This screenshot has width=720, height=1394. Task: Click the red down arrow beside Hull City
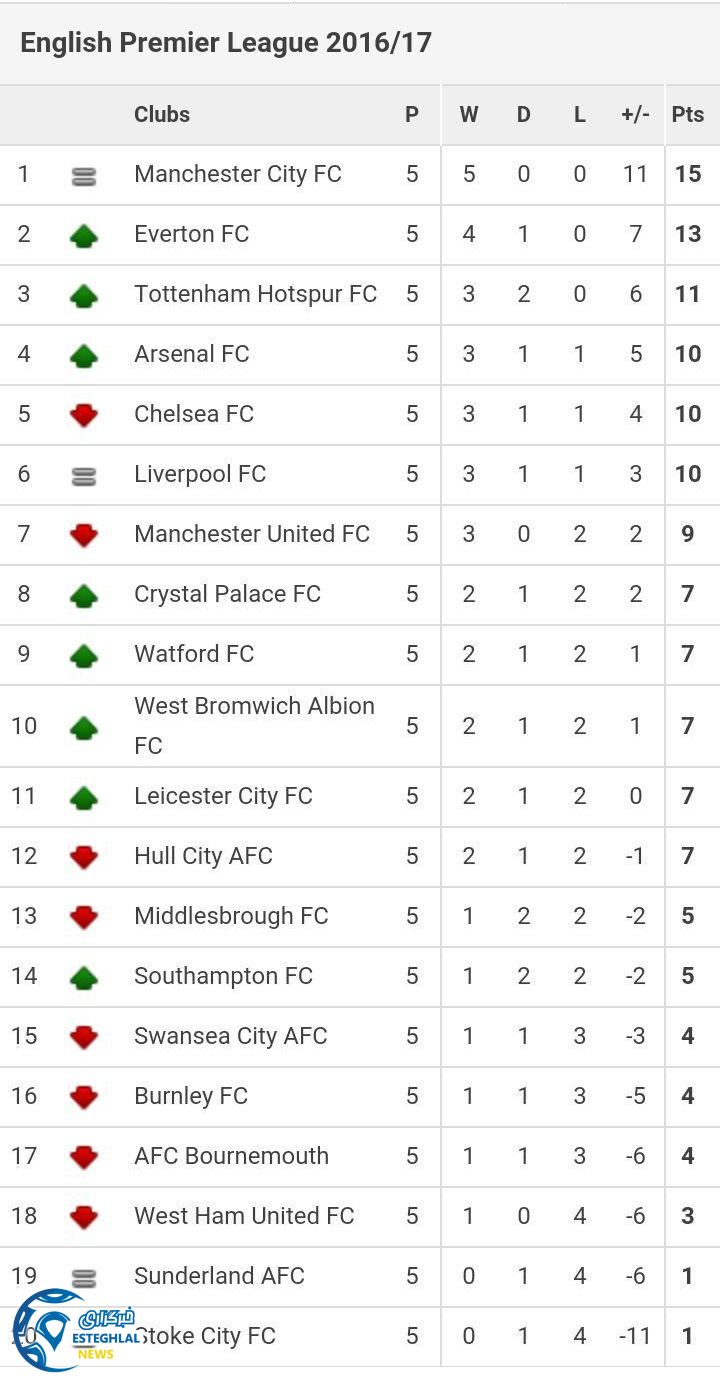pyautogui.click(x=84, y=857)
